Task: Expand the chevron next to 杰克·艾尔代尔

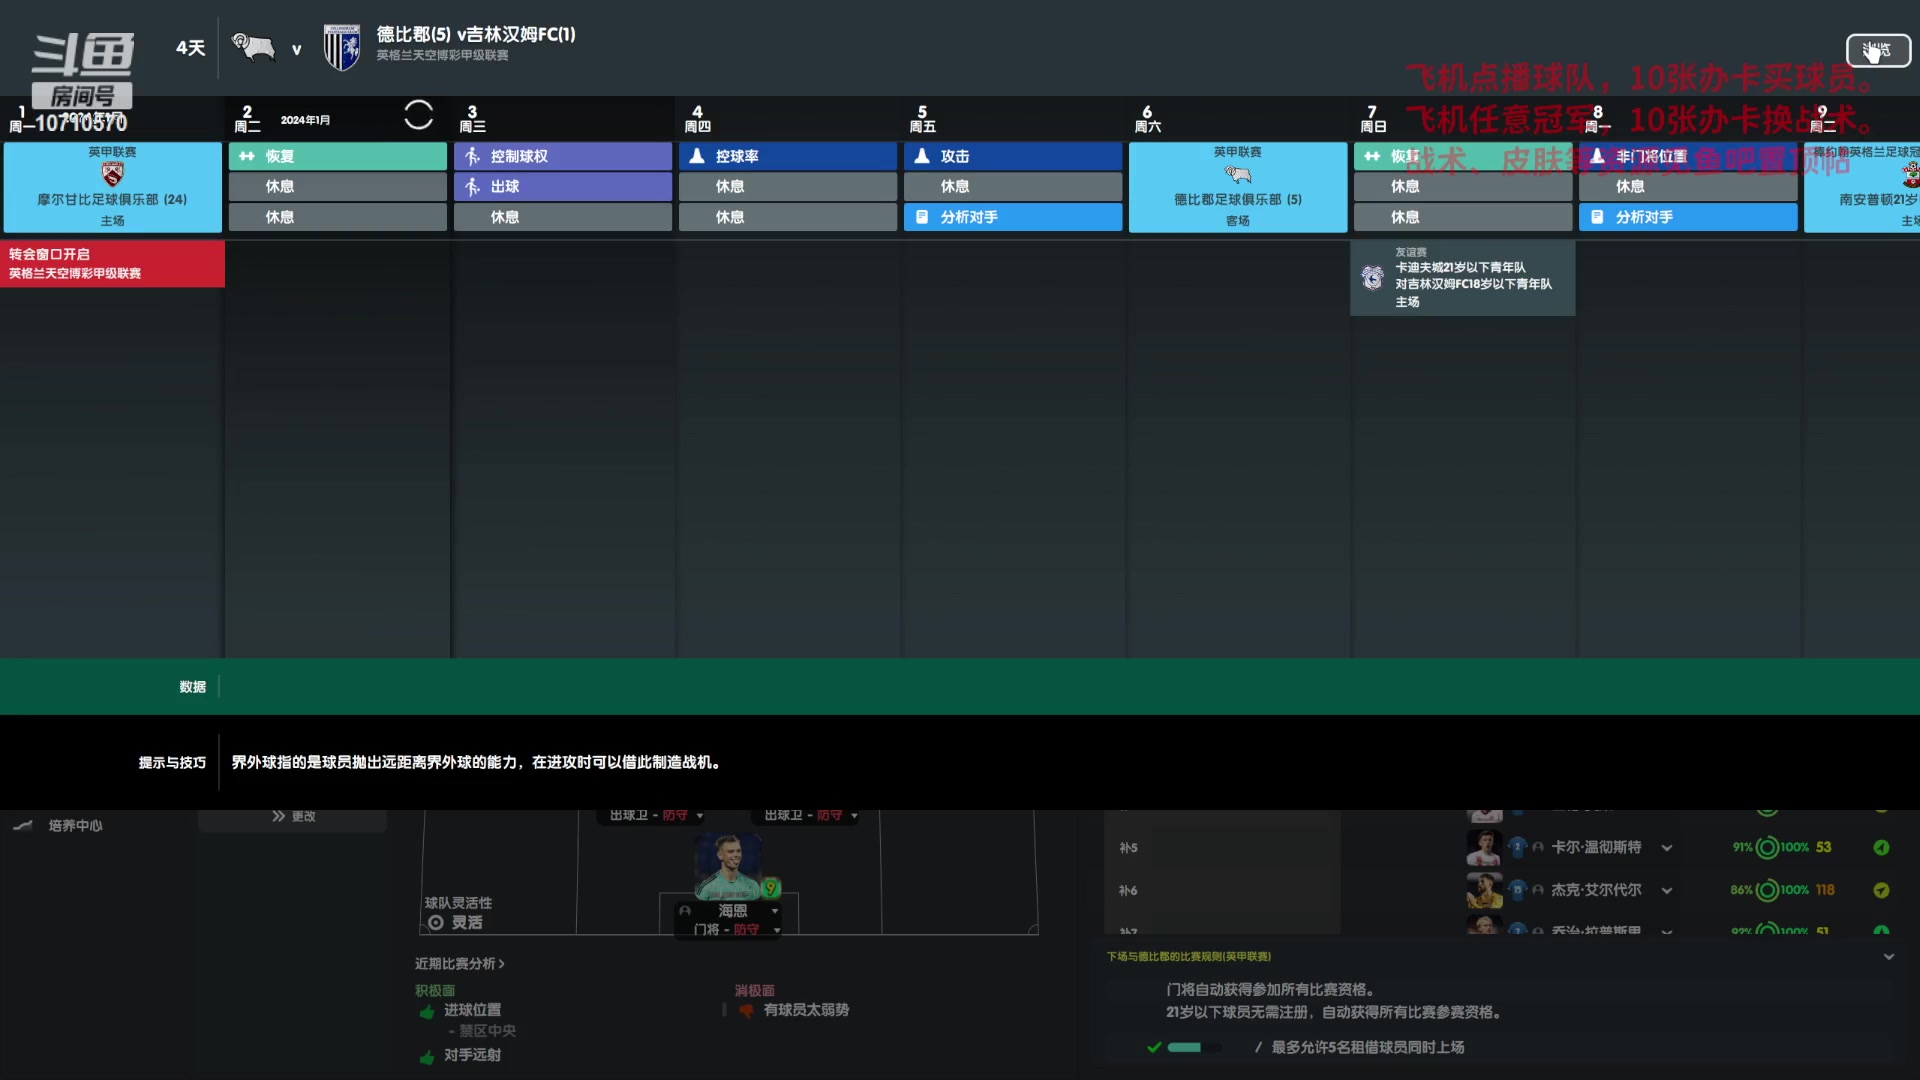Action: [x=1667, y=891]
